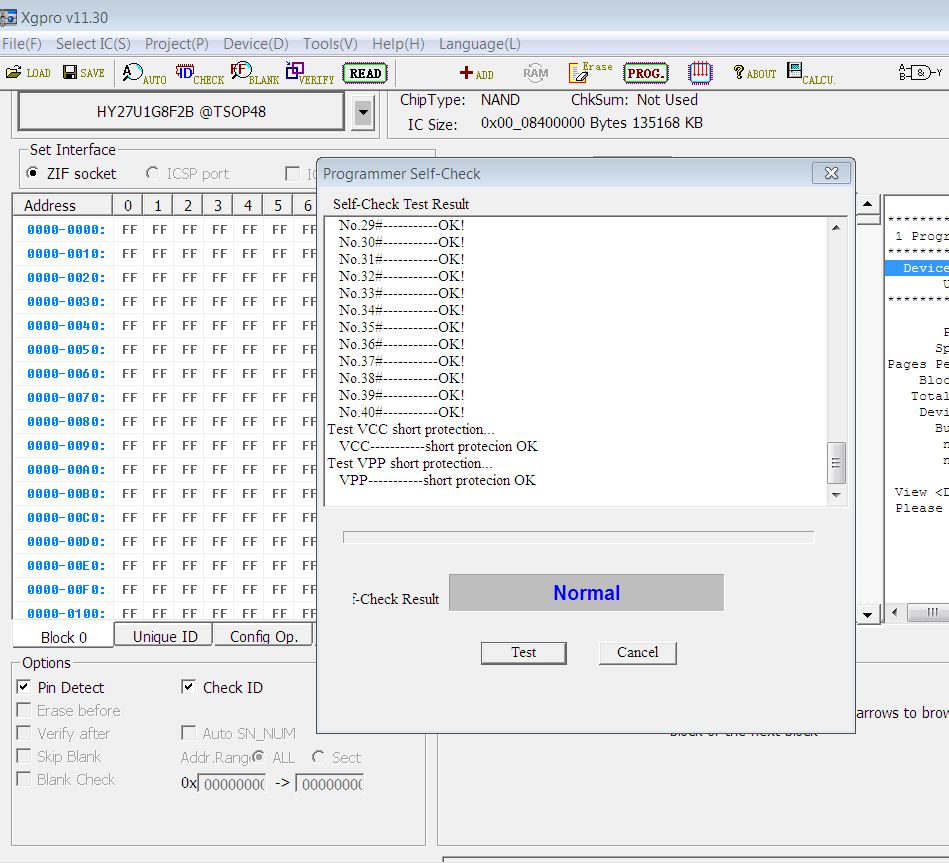Click the HY27U1G8F2B @TSOP48 chip button
The image size is (949, 863).
point(181,112)
